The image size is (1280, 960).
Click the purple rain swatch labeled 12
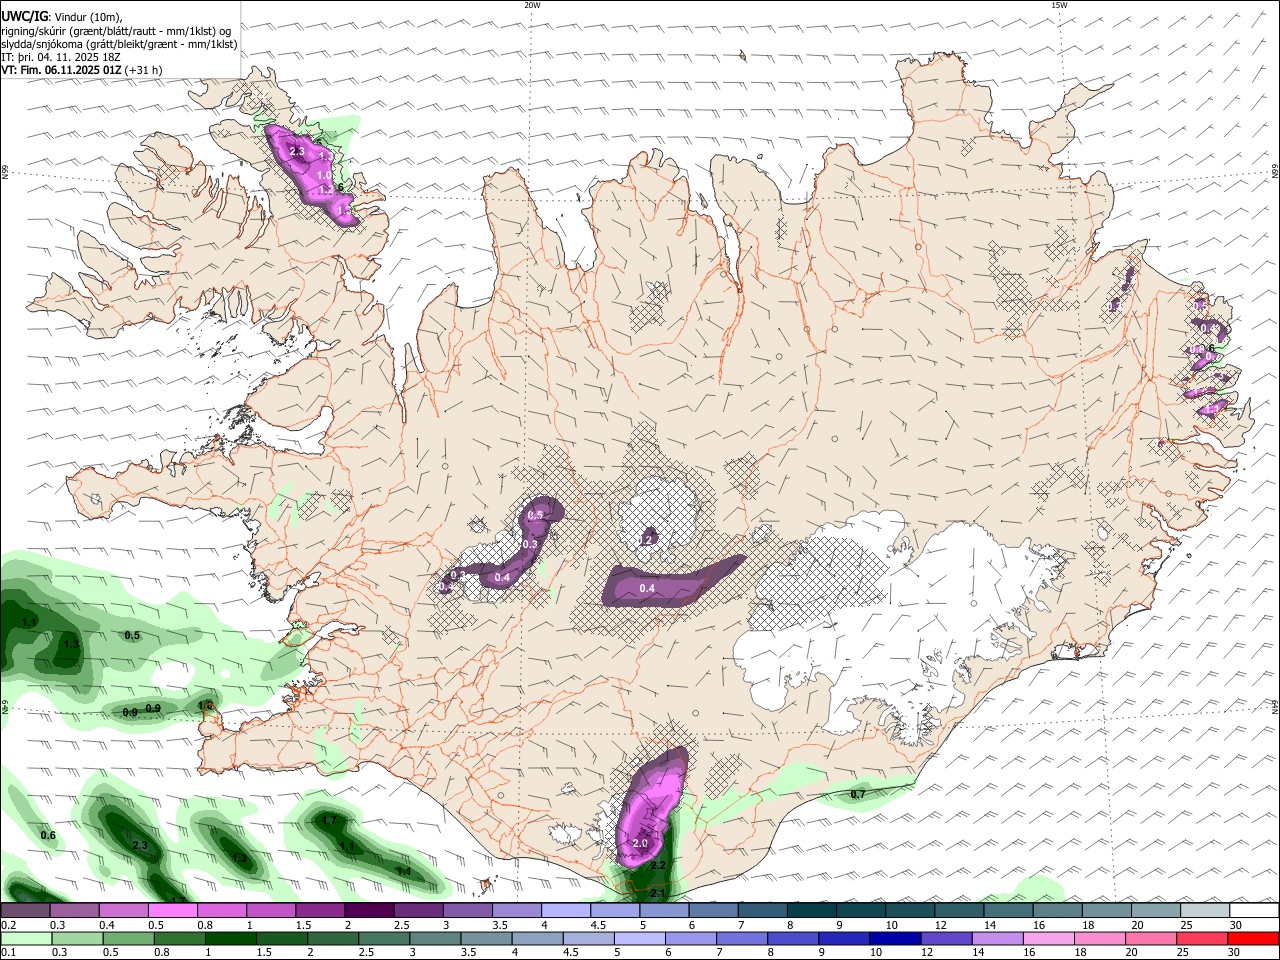tap(946, 938)
